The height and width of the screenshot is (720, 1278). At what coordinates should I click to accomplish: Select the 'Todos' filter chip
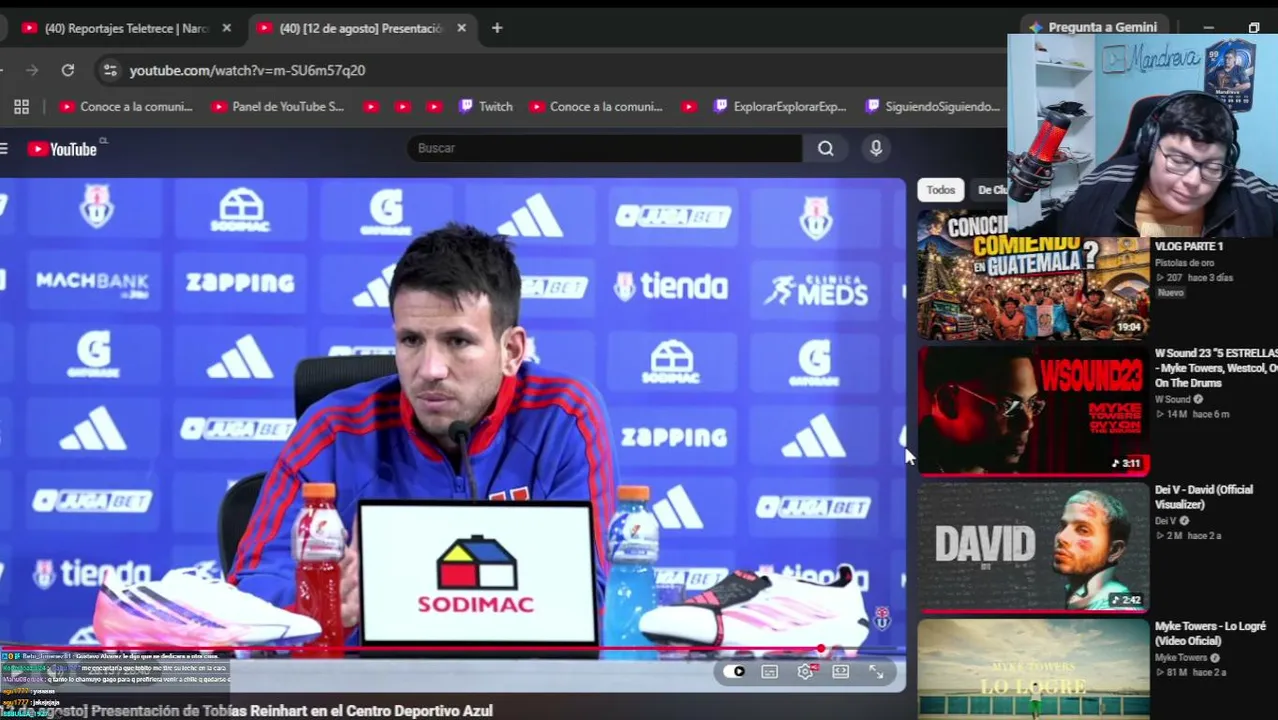click(x=940, y=190)
